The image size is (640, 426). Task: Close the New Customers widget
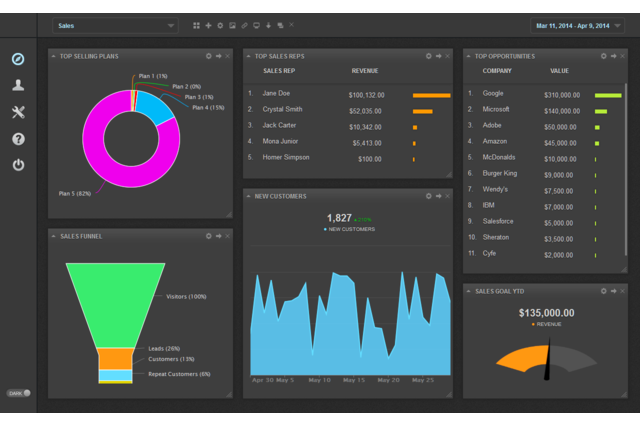pyautogui.click(x=447, y=196)
